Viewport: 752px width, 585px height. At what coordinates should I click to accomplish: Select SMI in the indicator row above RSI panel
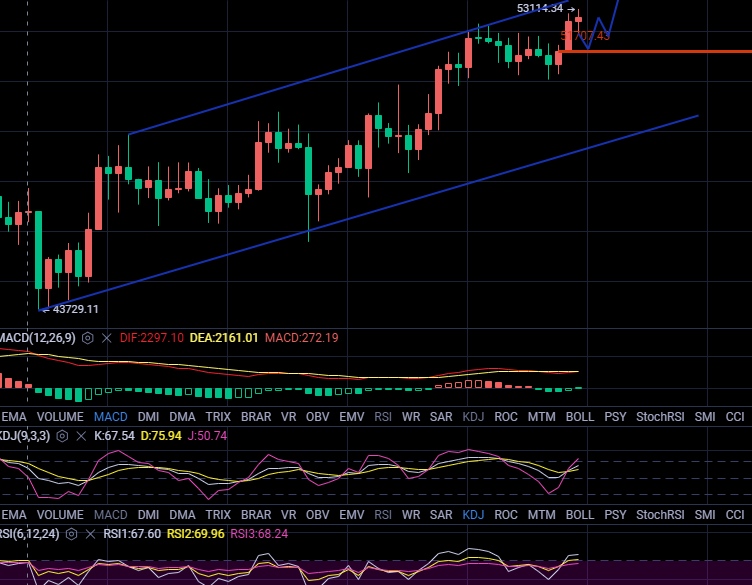pyautogui.click(x=705, y=515)
